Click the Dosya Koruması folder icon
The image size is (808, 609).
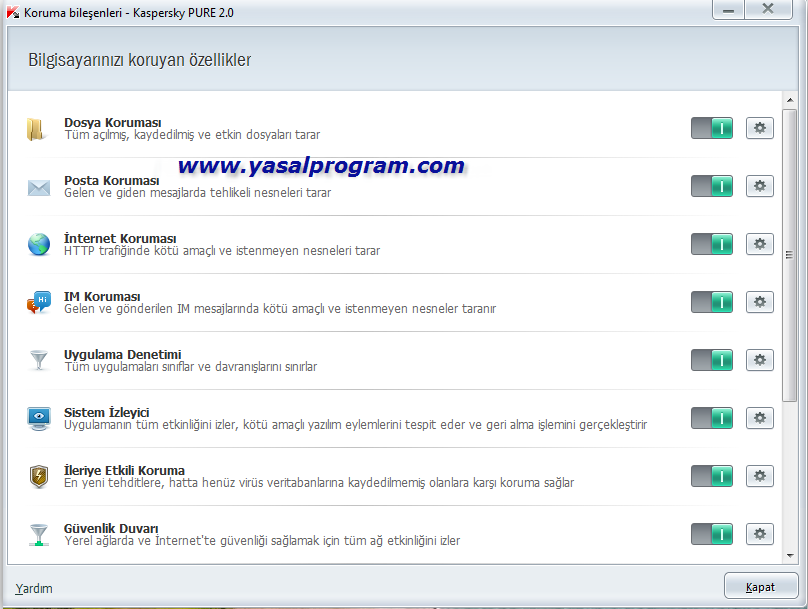click(x=37, y=129)
